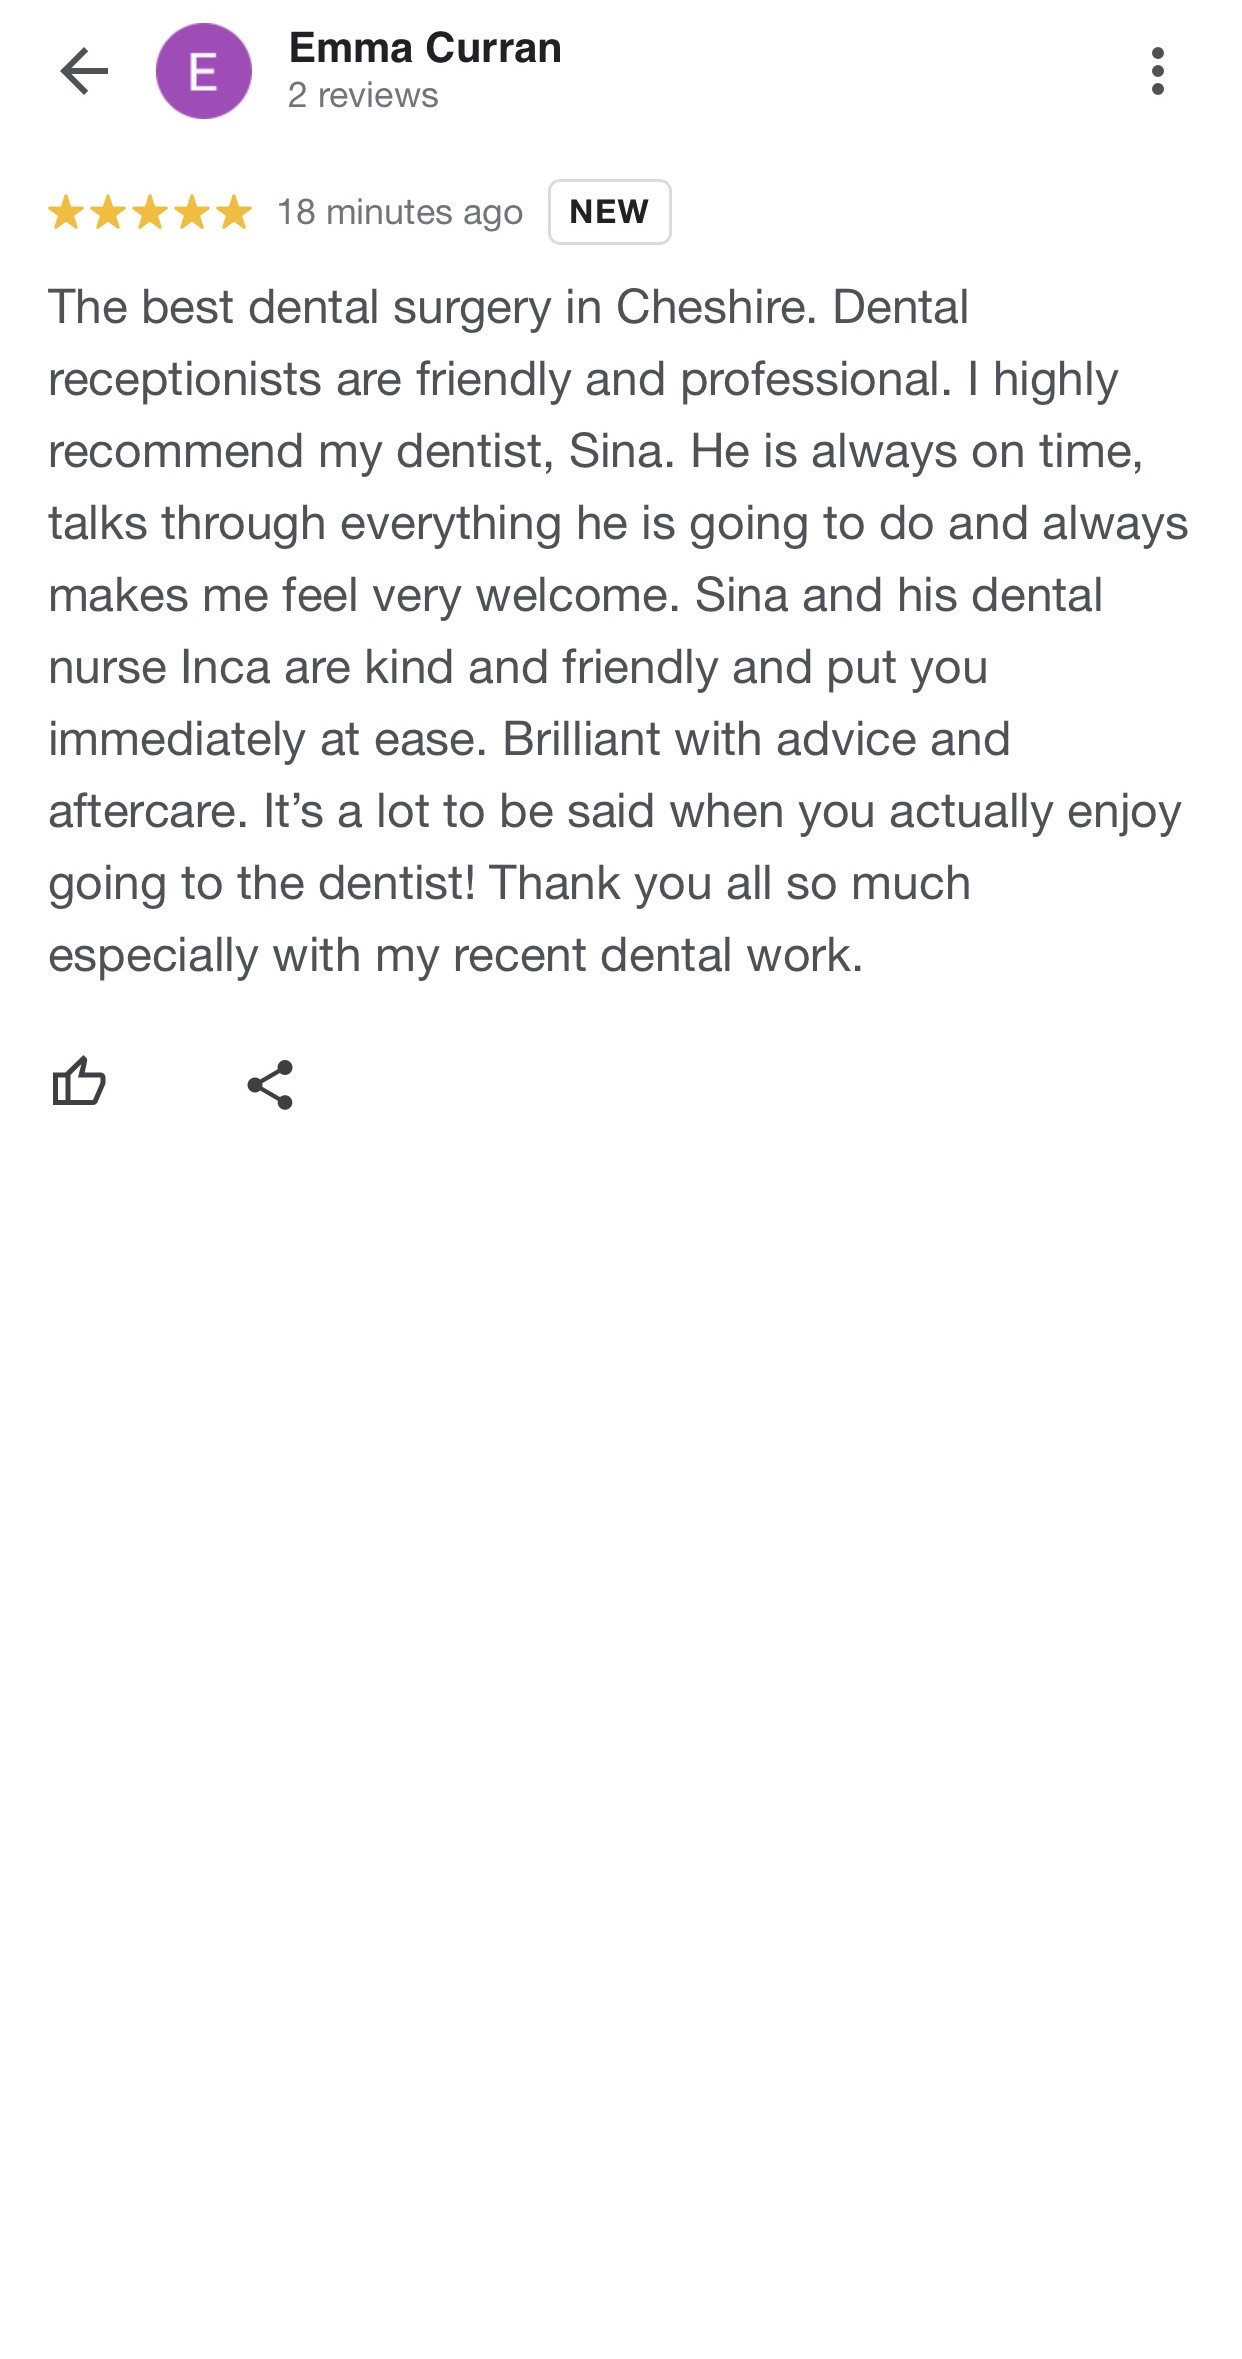Click the fifth gold rating star
The width and height of the screenshot is (1242, 2359).
pos(234,213)
